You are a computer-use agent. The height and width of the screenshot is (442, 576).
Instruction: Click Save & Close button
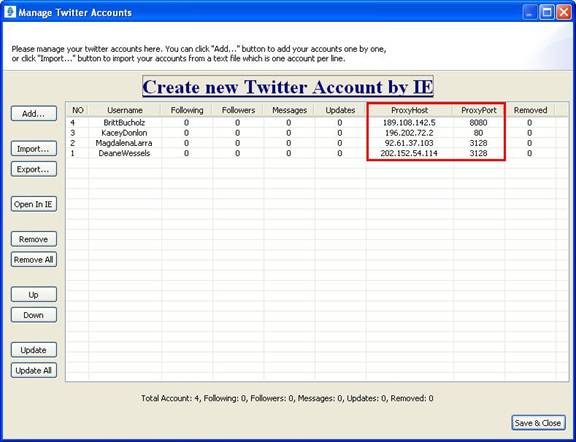pos(538,423)
